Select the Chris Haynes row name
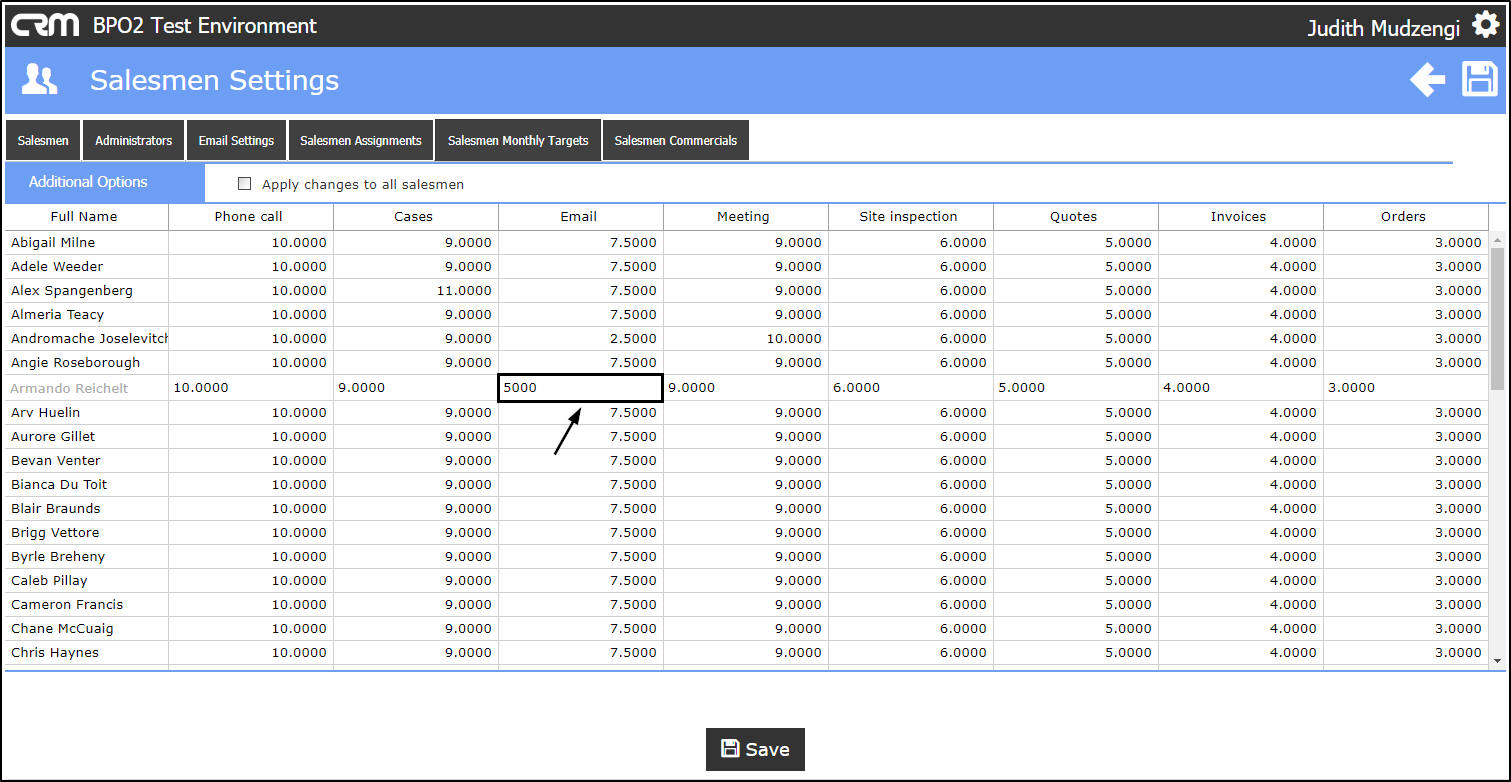 [x=55, y=653]
